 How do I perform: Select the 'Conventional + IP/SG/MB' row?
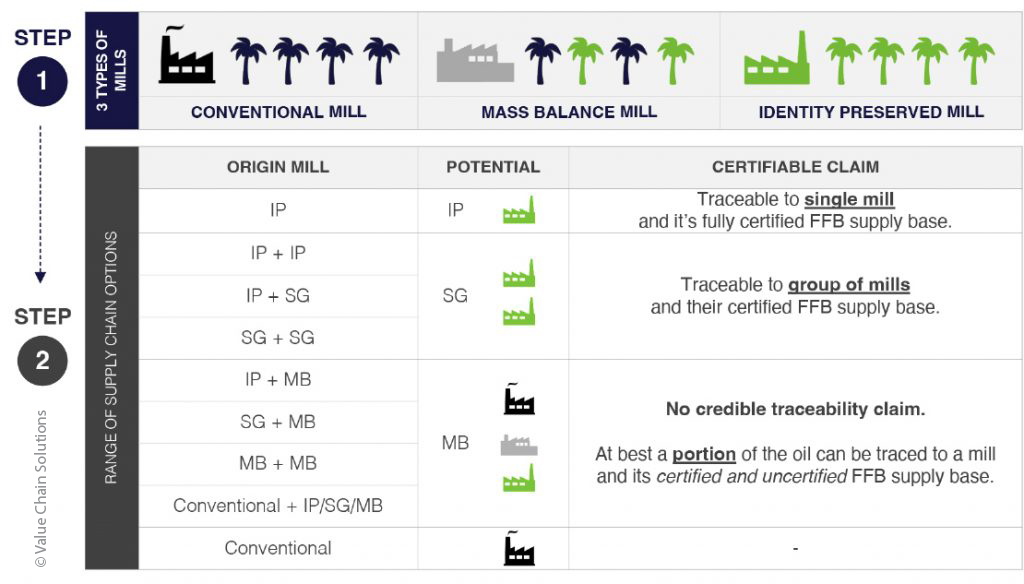pos(278,506)
